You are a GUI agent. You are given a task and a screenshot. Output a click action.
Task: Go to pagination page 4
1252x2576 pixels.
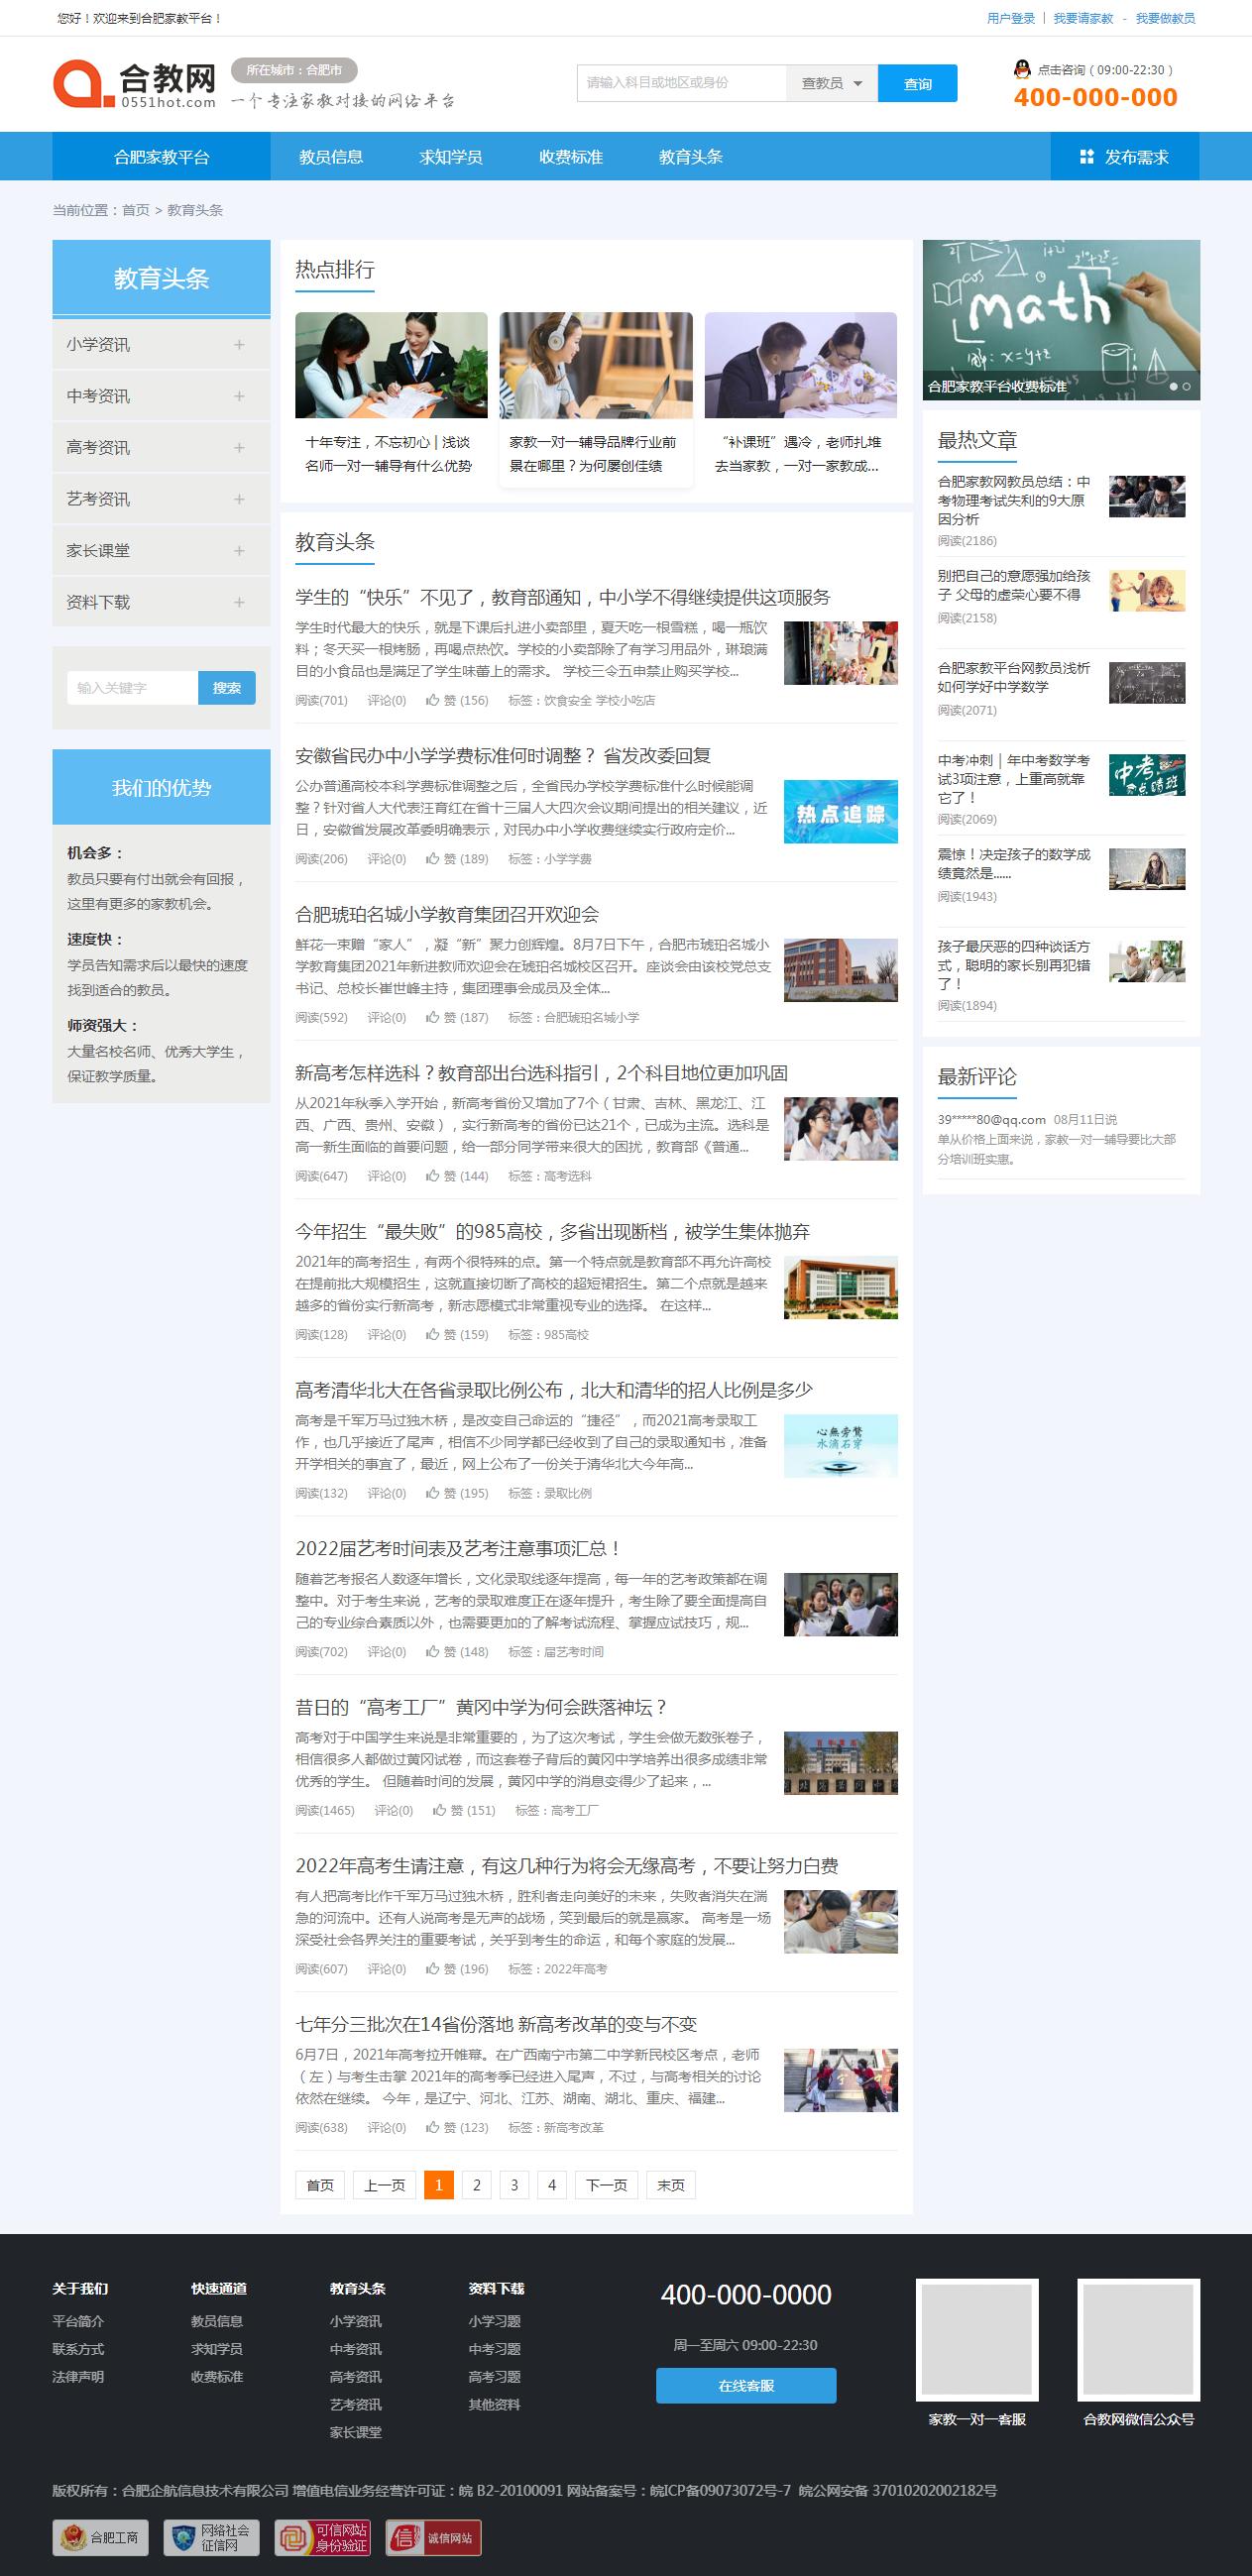[x=552, y=2185]
